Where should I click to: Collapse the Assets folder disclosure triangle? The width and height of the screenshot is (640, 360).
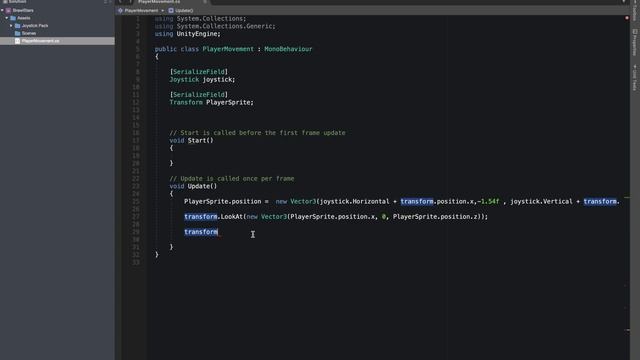coord(7,18)
